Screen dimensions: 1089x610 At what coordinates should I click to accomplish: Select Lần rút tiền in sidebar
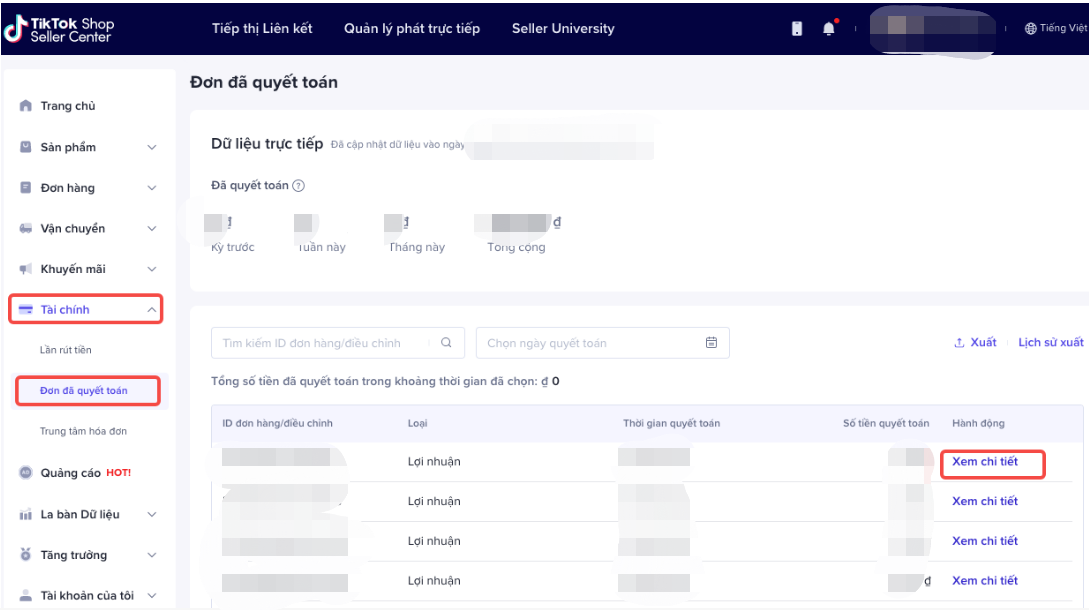(66, 350)
